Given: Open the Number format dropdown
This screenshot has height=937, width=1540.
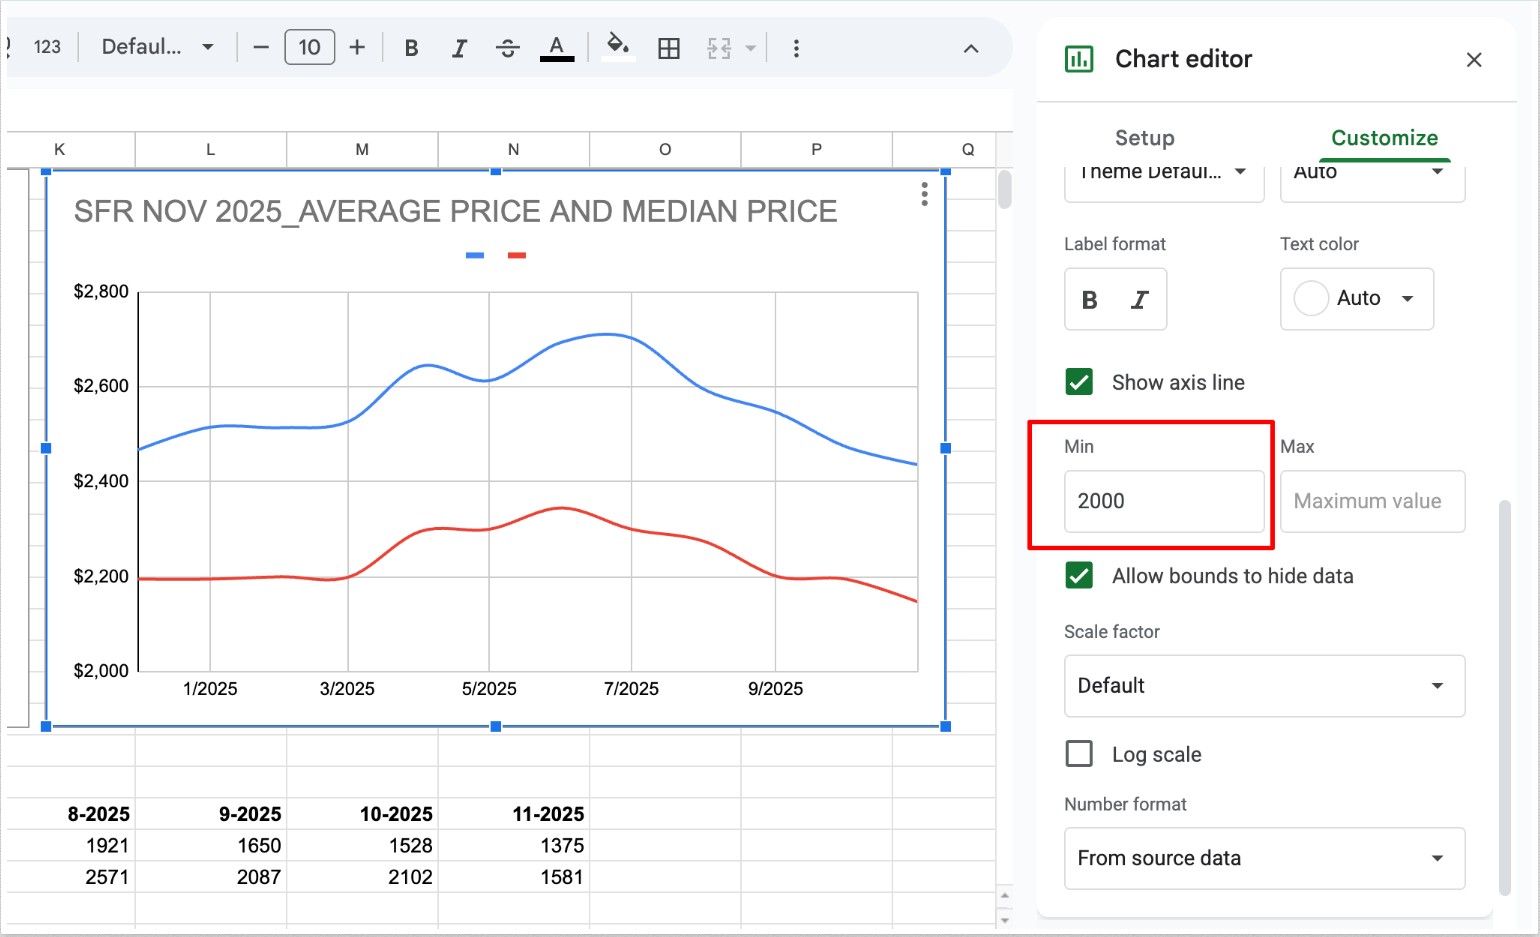Looking at the screenshot, I should tap(1264, 858).
